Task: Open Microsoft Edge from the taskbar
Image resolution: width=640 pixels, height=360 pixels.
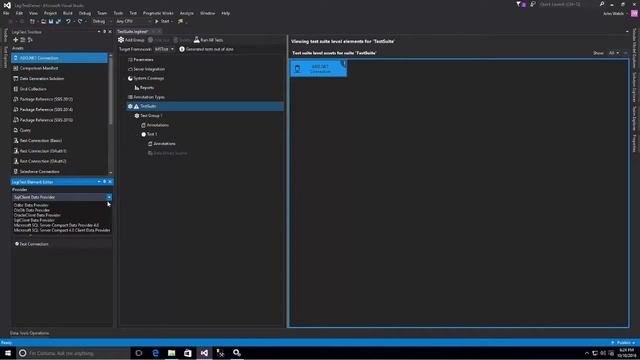Action: coord(155,353)
